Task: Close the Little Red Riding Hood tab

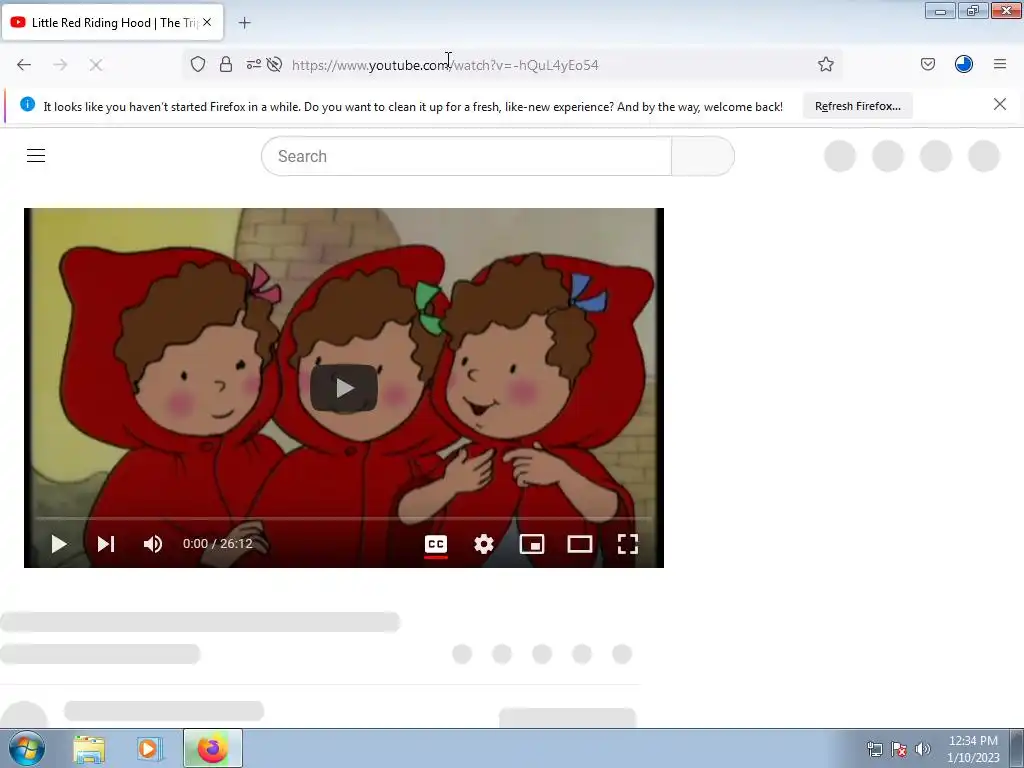Action: [207, 22]
